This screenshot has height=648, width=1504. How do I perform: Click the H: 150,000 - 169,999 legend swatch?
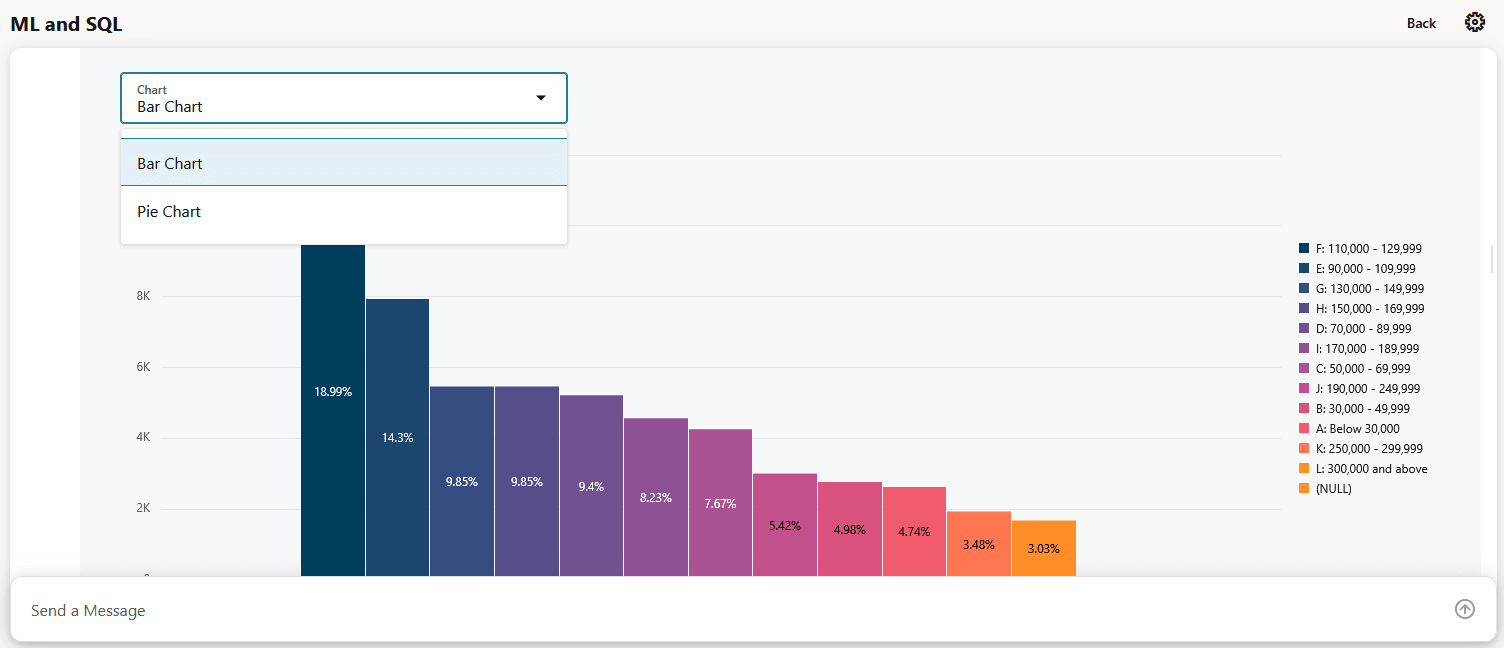point(1304,308)
